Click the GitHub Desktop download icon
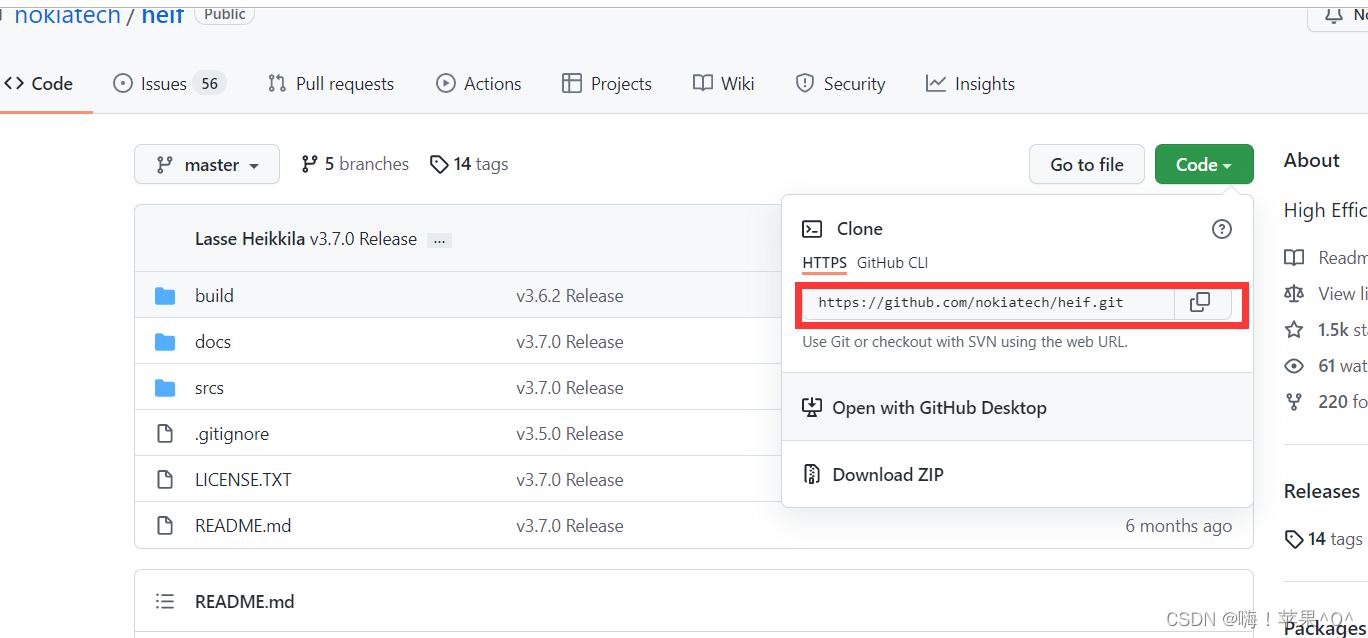Viewport: 1368px width, 638px height. click(x=812, y=408)
